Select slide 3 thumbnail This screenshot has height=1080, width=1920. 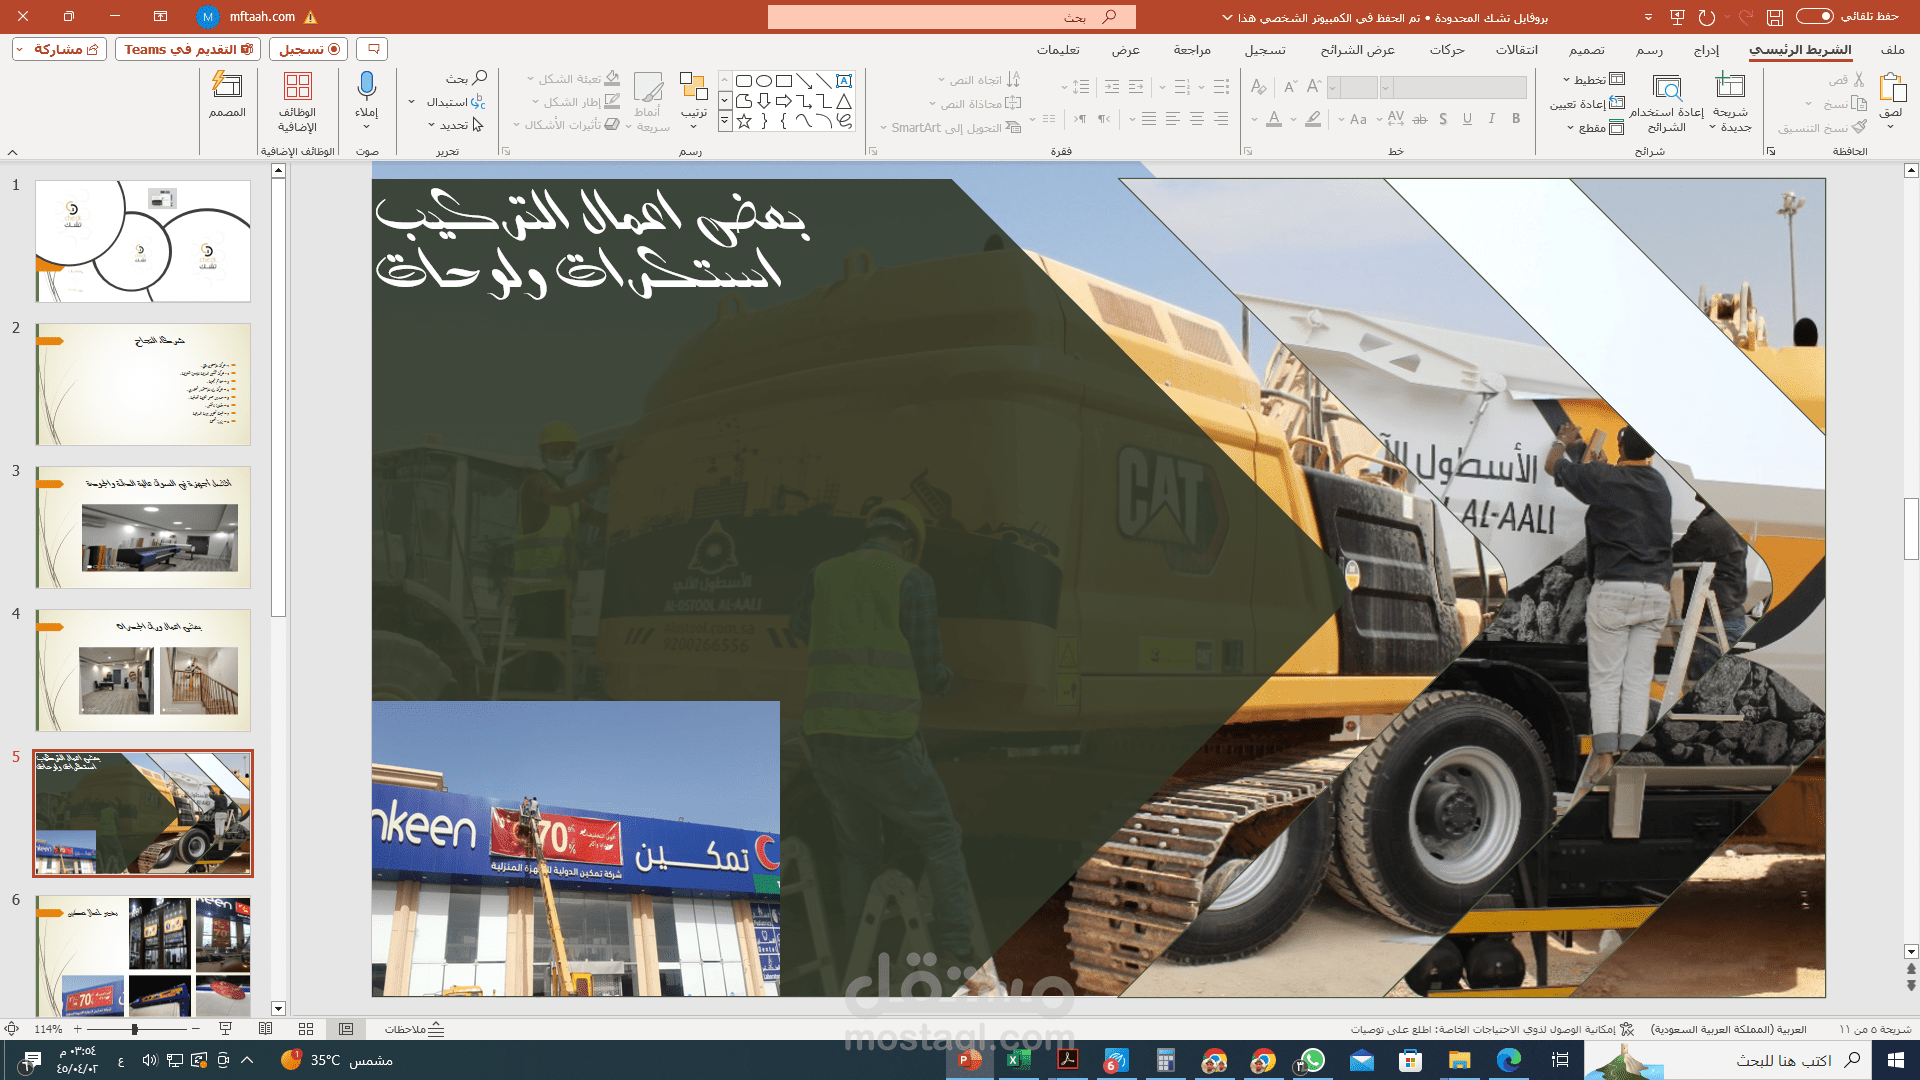[143, 527]
